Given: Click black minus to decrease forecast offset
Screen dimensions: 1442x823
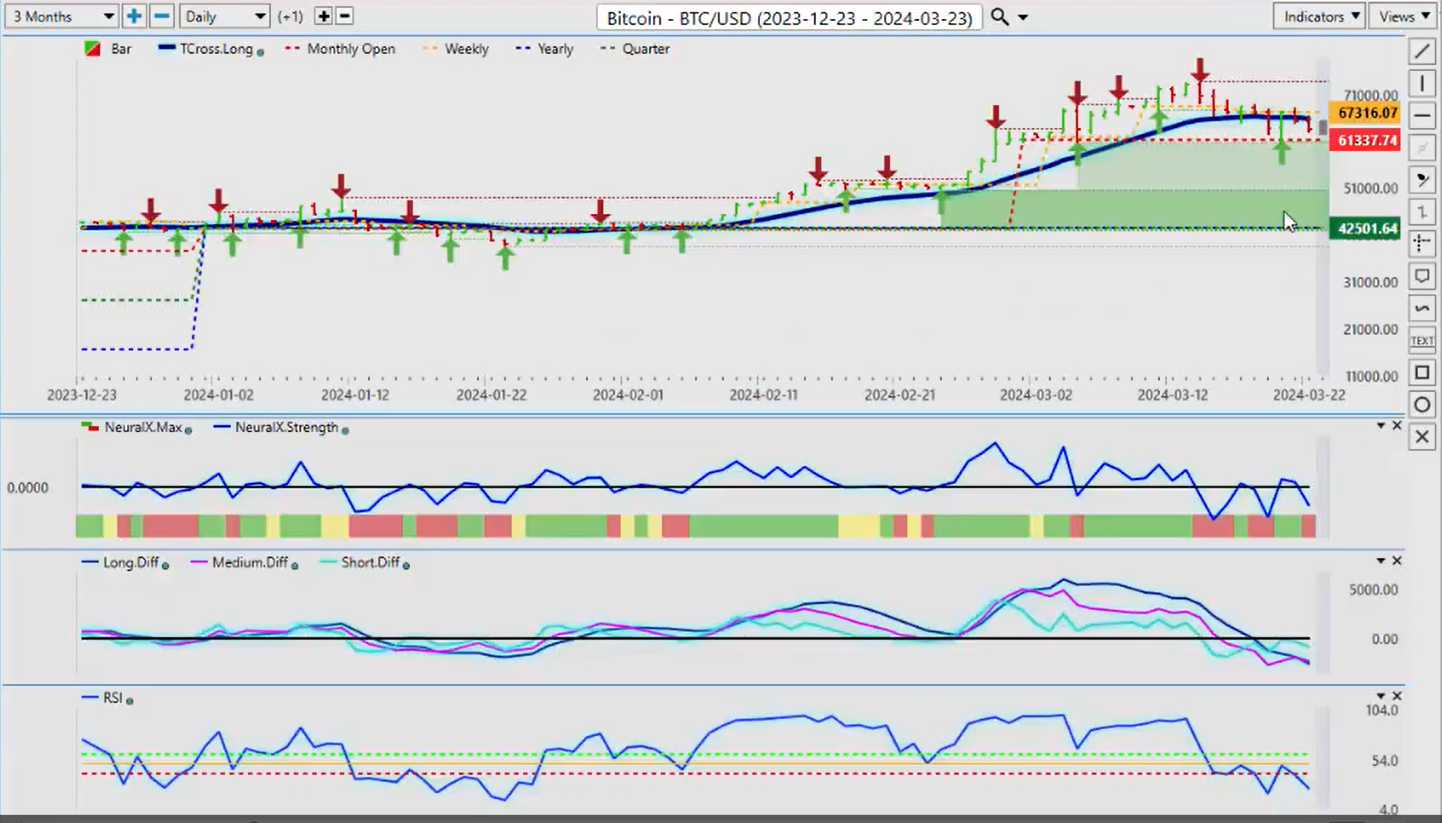Looking at the screenshot, I should coord(344,16).
